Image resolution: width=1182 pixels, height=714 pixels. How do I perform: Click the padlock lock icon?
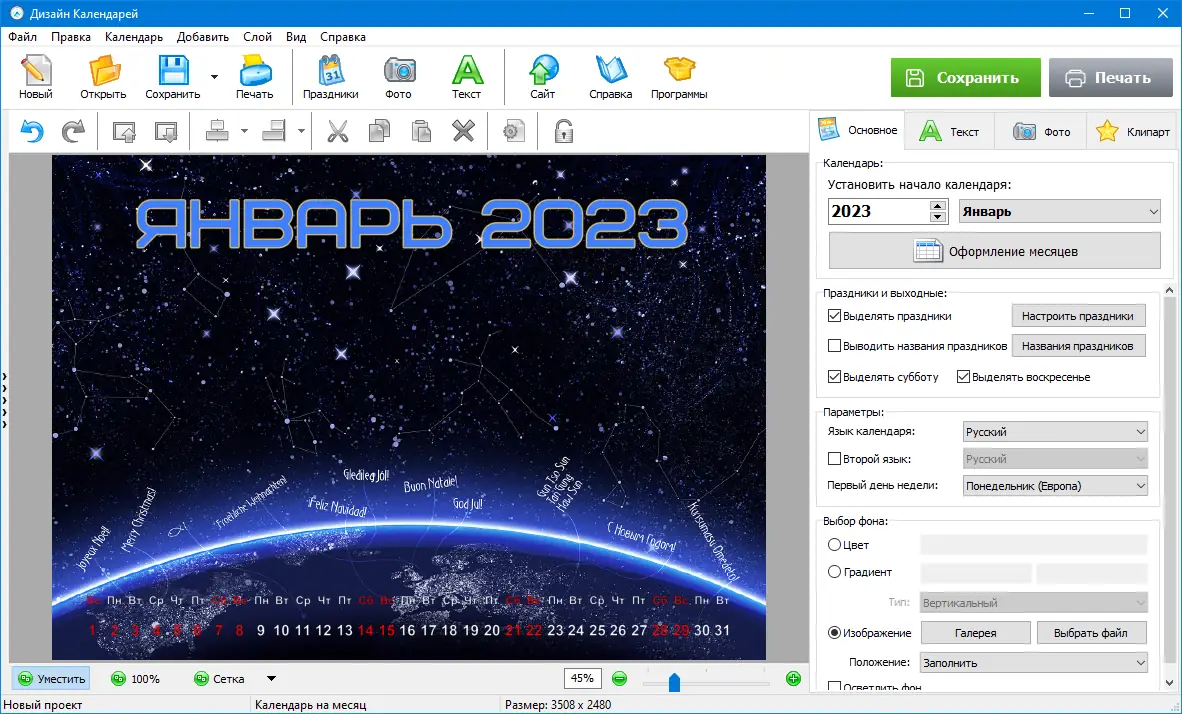563,131
